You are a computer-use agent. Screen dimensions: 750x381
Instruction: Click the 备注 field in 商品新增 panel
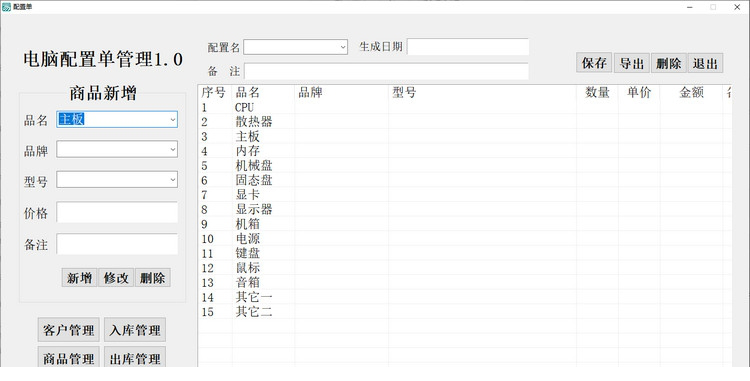[117, 244]
